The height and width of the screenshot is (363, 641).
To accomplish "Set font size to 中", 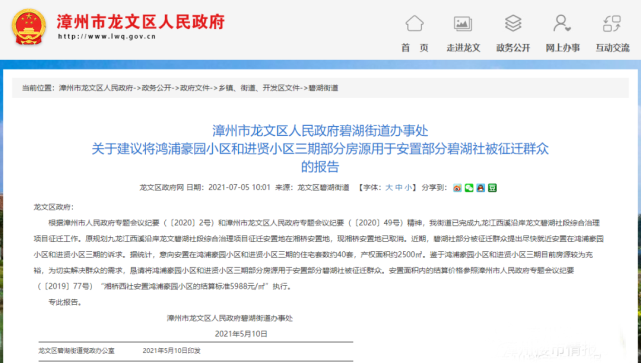I will 399,188.
